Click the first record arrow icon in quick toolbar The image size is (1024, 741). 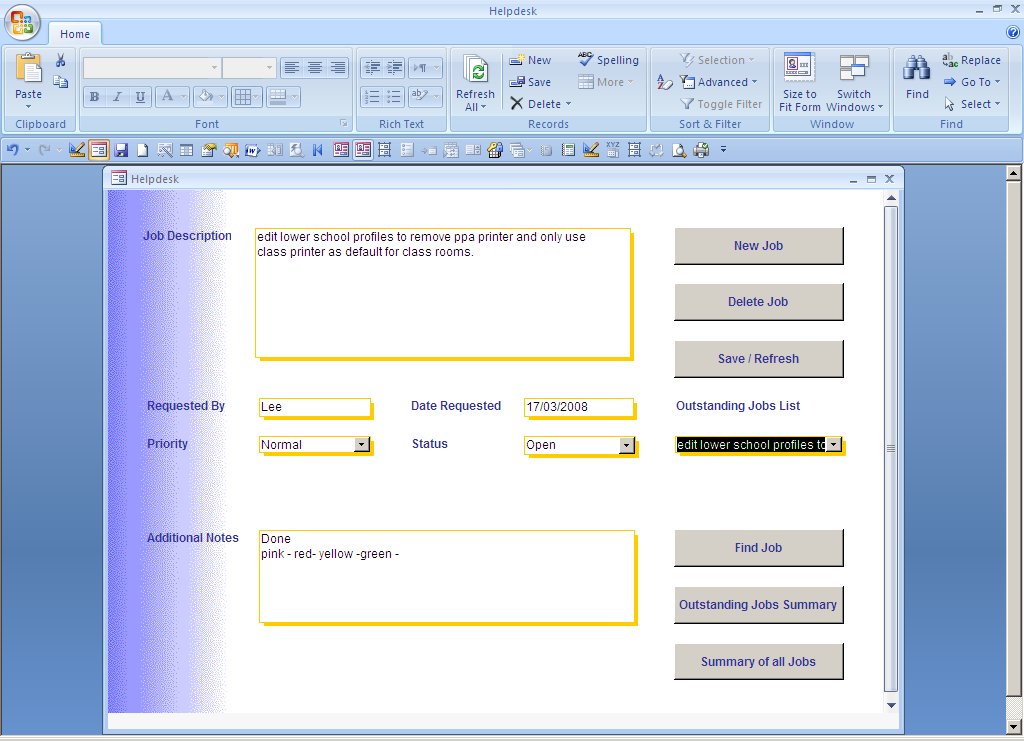tap(318, 150)
